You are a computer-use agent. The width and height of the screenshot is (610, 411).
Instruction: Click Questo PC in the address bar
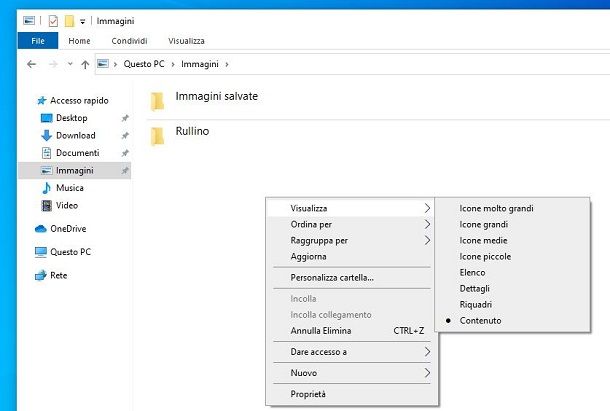click(x=144, y=64)
